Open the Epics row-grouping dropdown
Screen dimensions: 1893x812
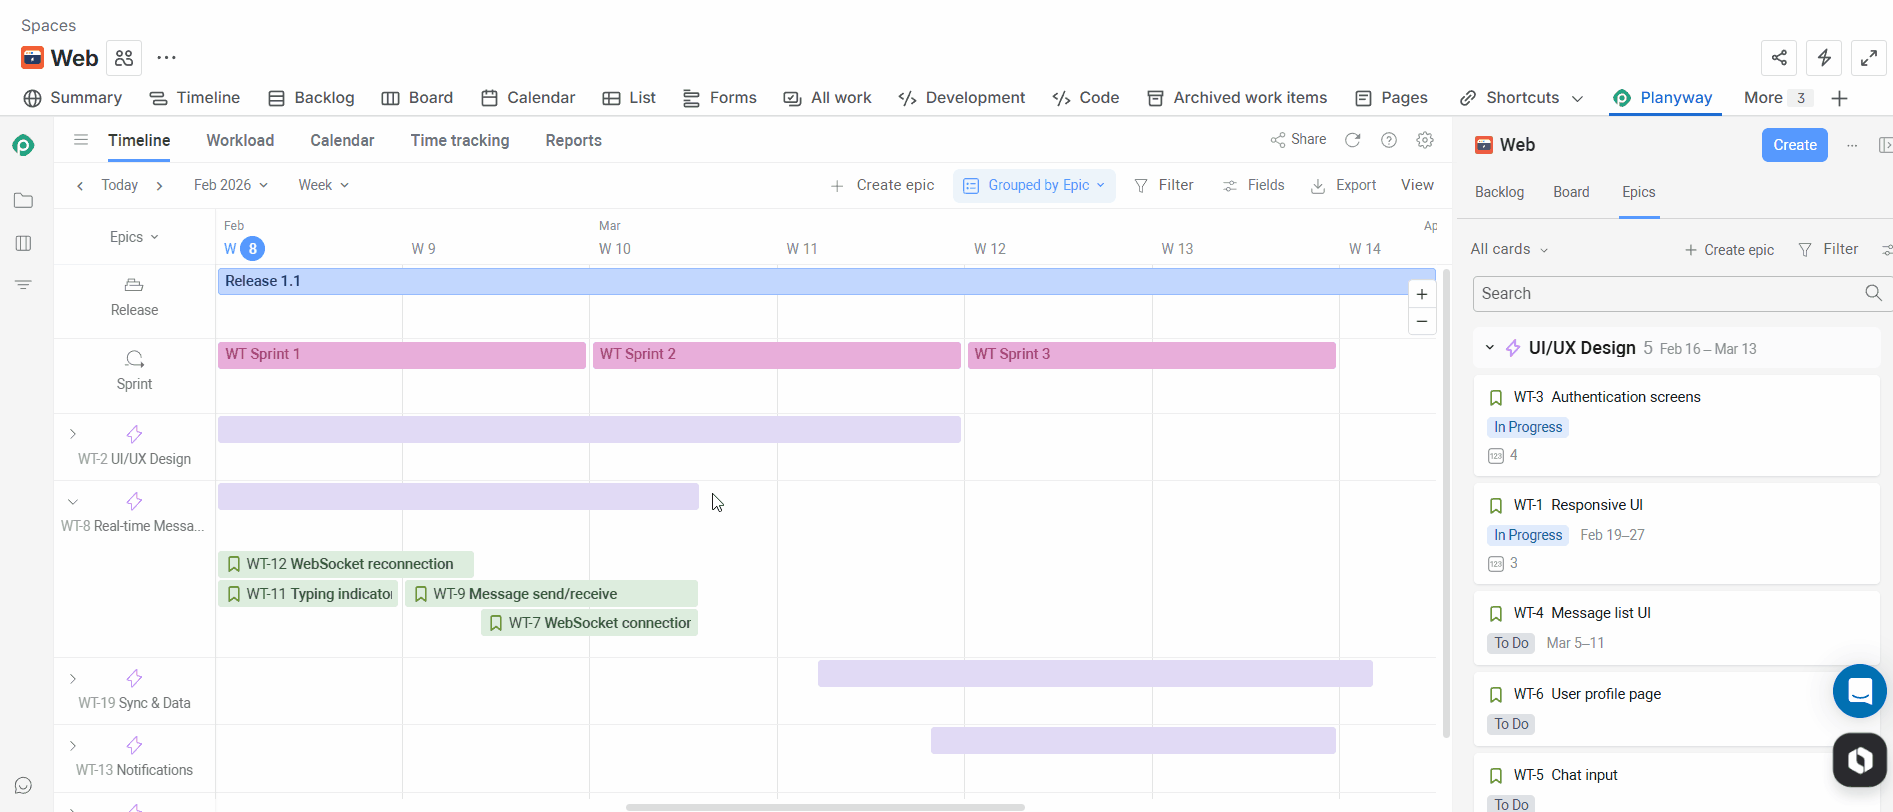click(134, 237)
